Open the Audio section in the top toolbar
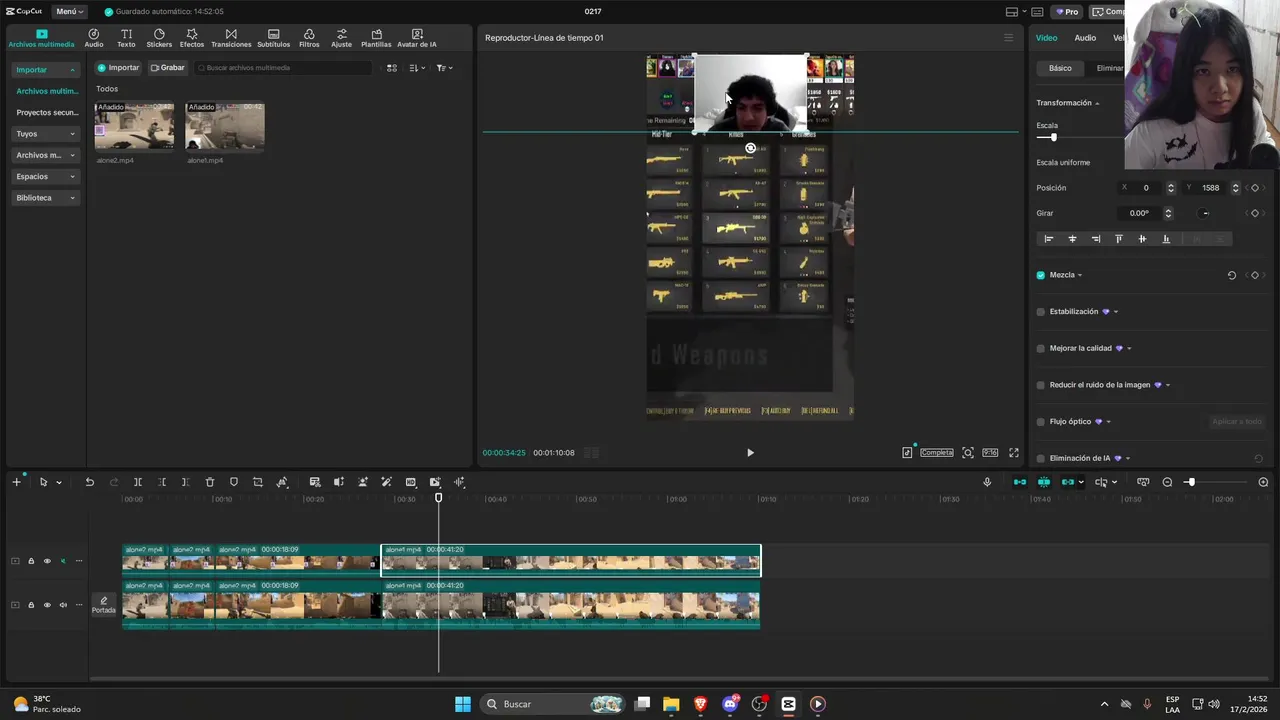The image size is (1280, 720). click(x=94, y=38)
